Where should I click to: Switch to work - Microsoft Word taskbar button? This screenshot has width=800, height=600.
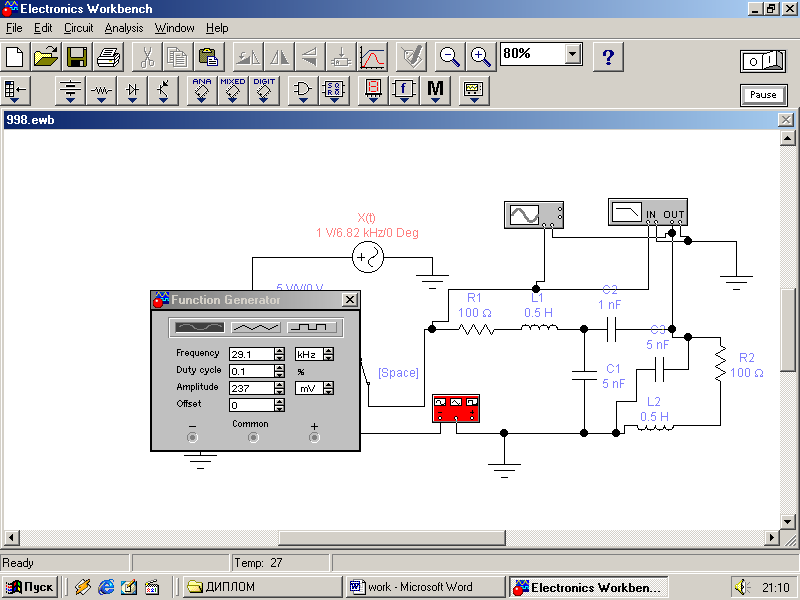[426, 587]
